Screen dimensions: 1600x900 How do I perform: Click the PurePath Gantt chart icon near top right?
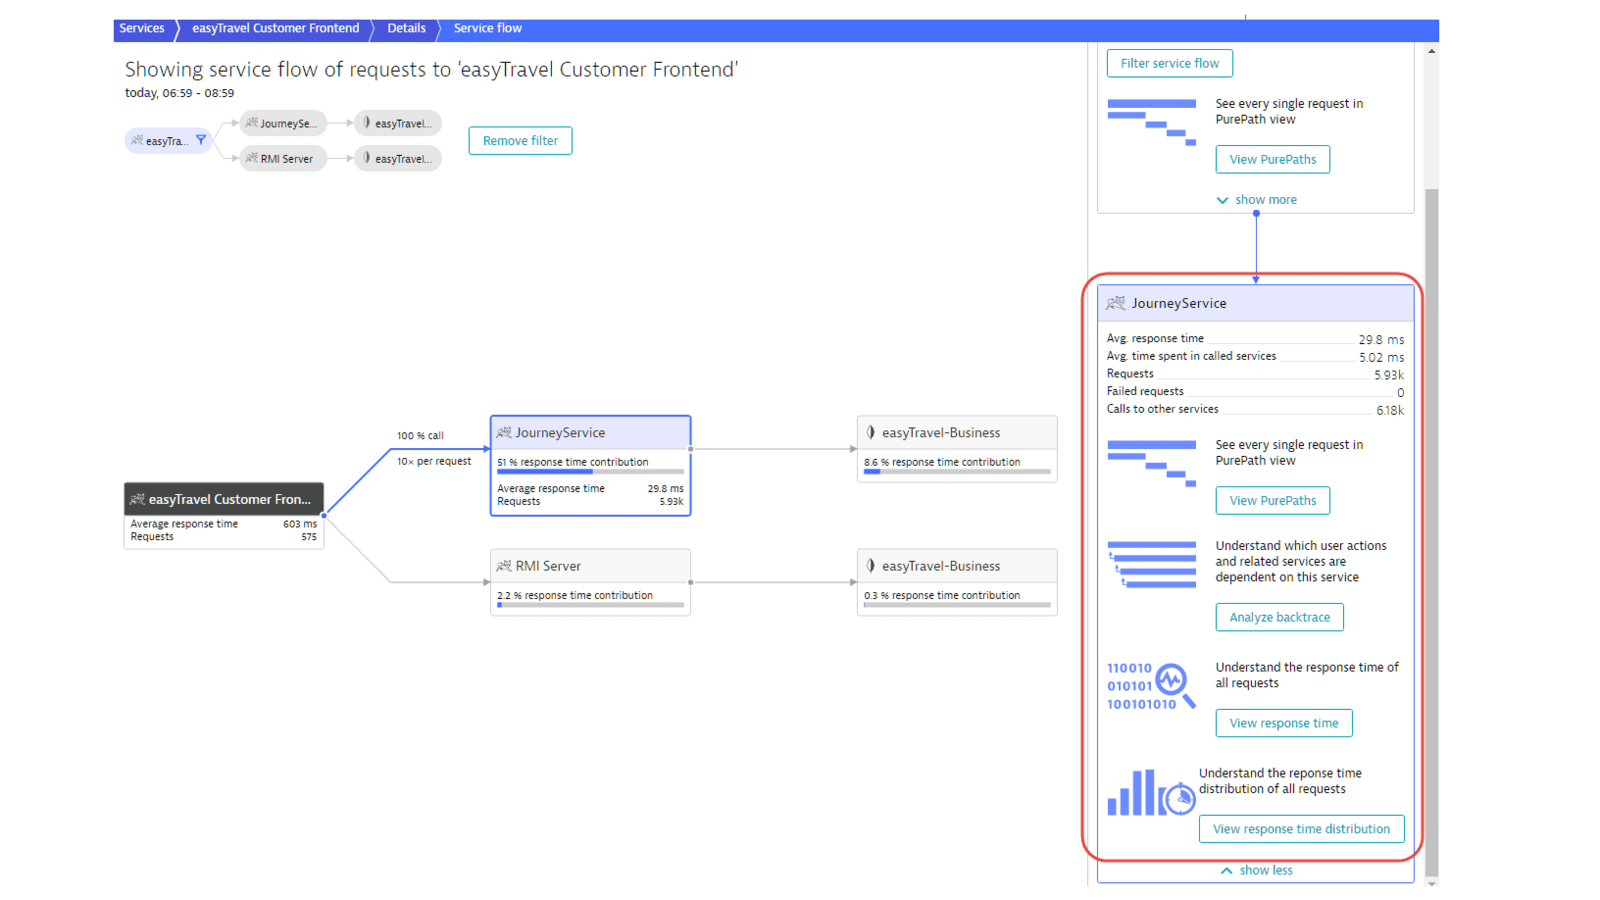point(1152,120)
